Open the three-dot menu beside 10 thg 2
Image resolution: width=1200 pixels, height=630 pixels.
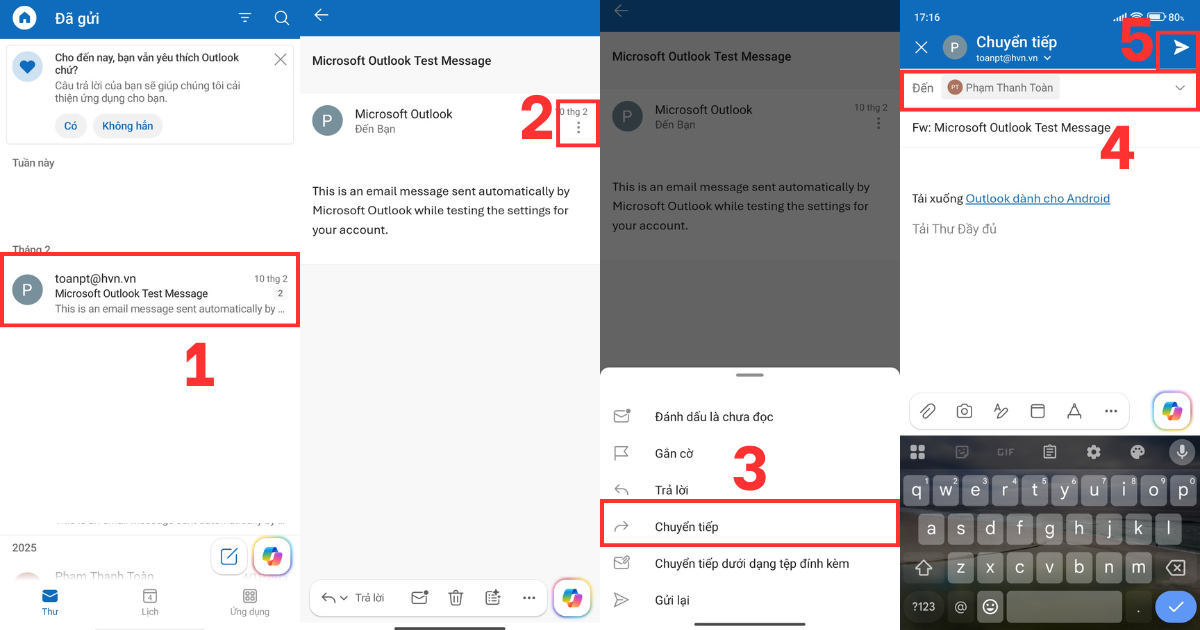[578, 128]
